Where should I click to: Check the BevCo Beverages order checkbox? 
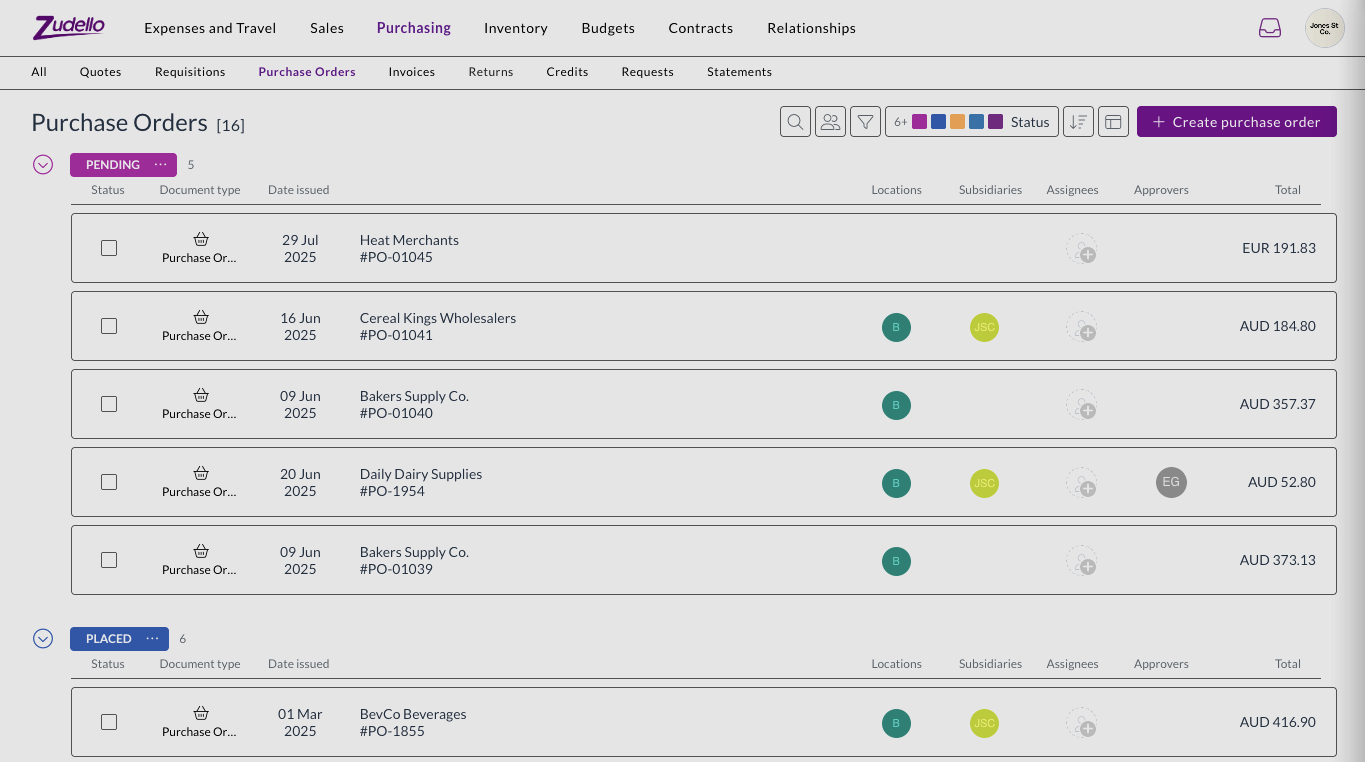coord(109,722)
